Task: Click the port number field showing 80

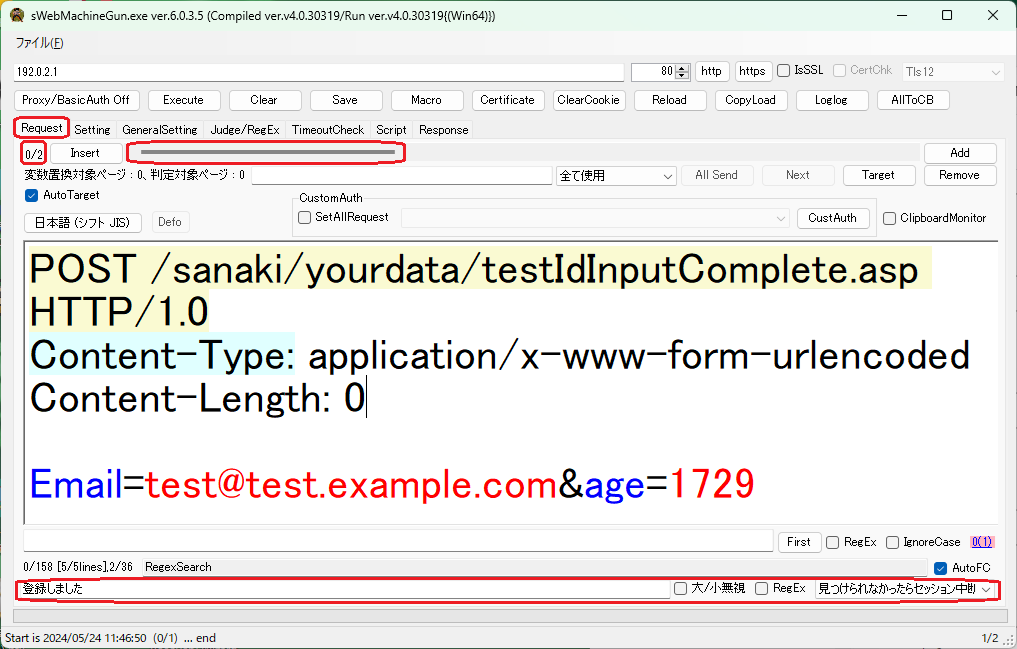Action: coord(652,71)
